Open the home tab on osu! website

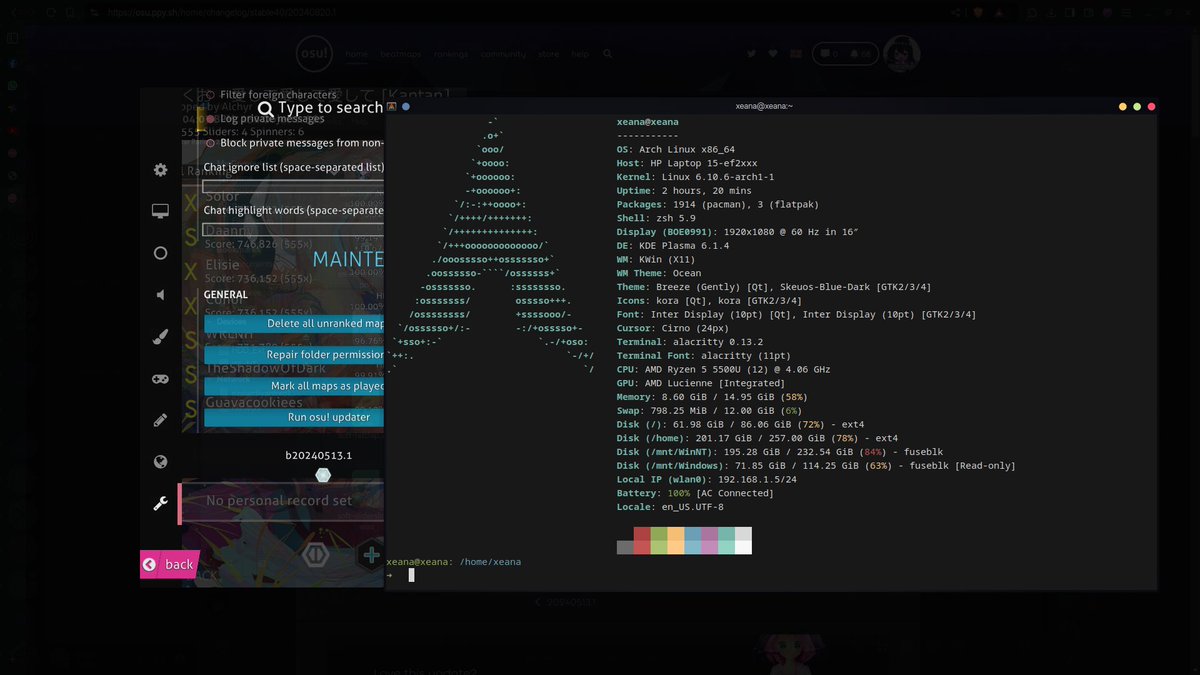(356, 54)
